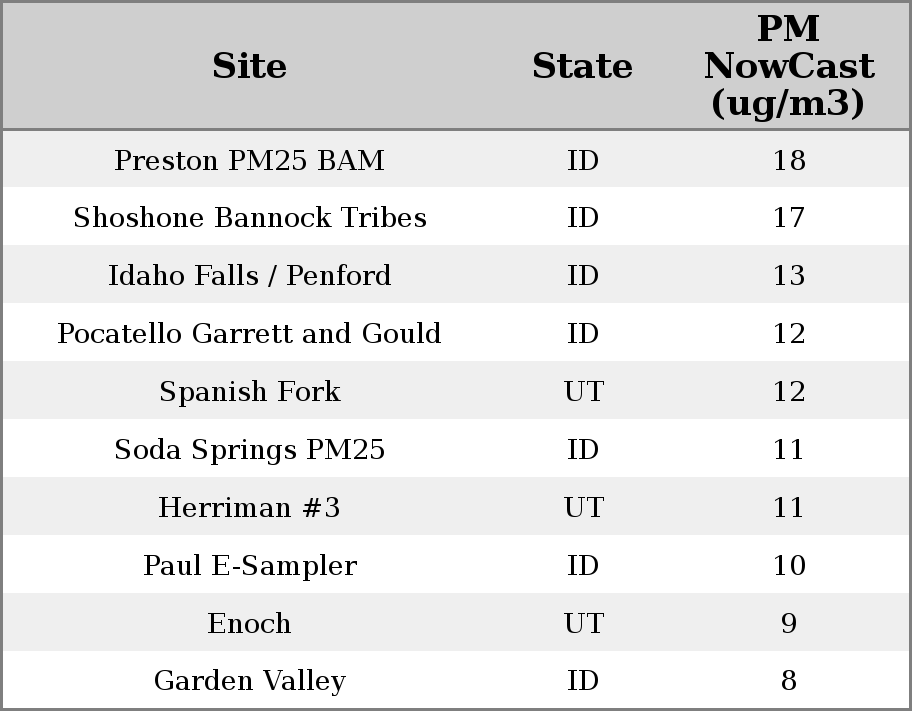Select Pocatello Garrett and Gould site

tap(249, 334)
